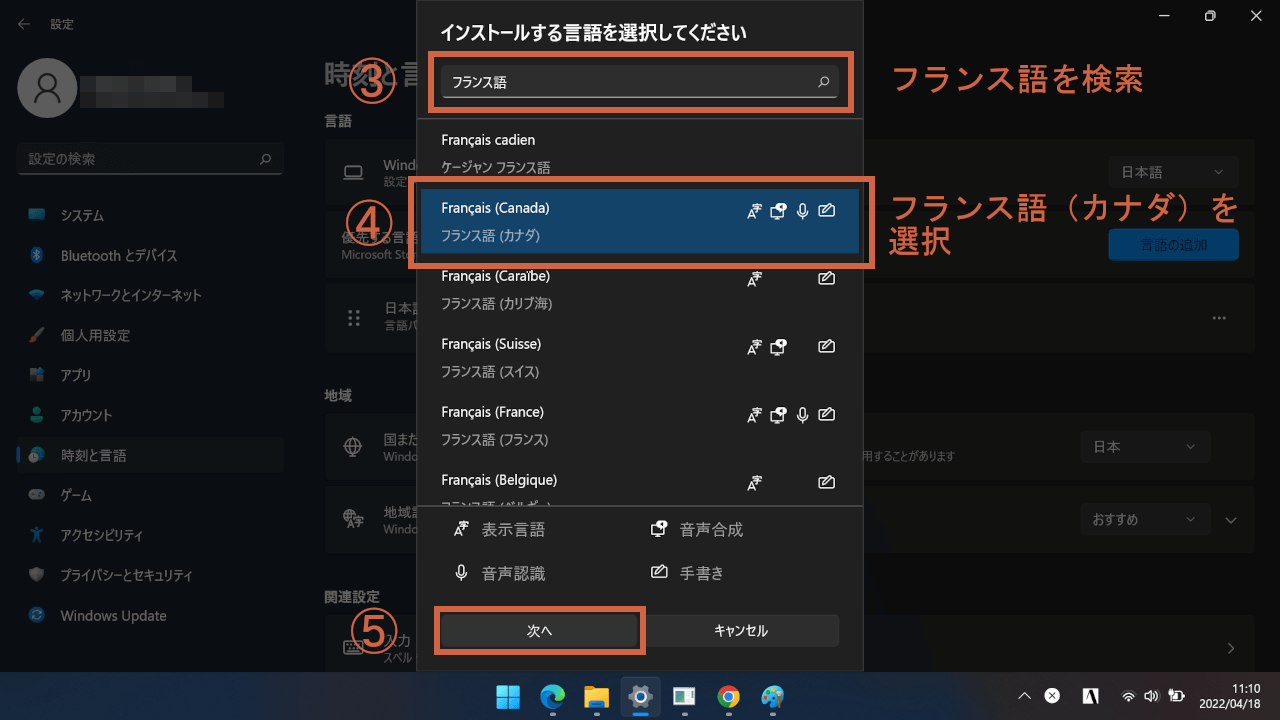
Task: Open システム in Settings sidebar
Action: 150,215
